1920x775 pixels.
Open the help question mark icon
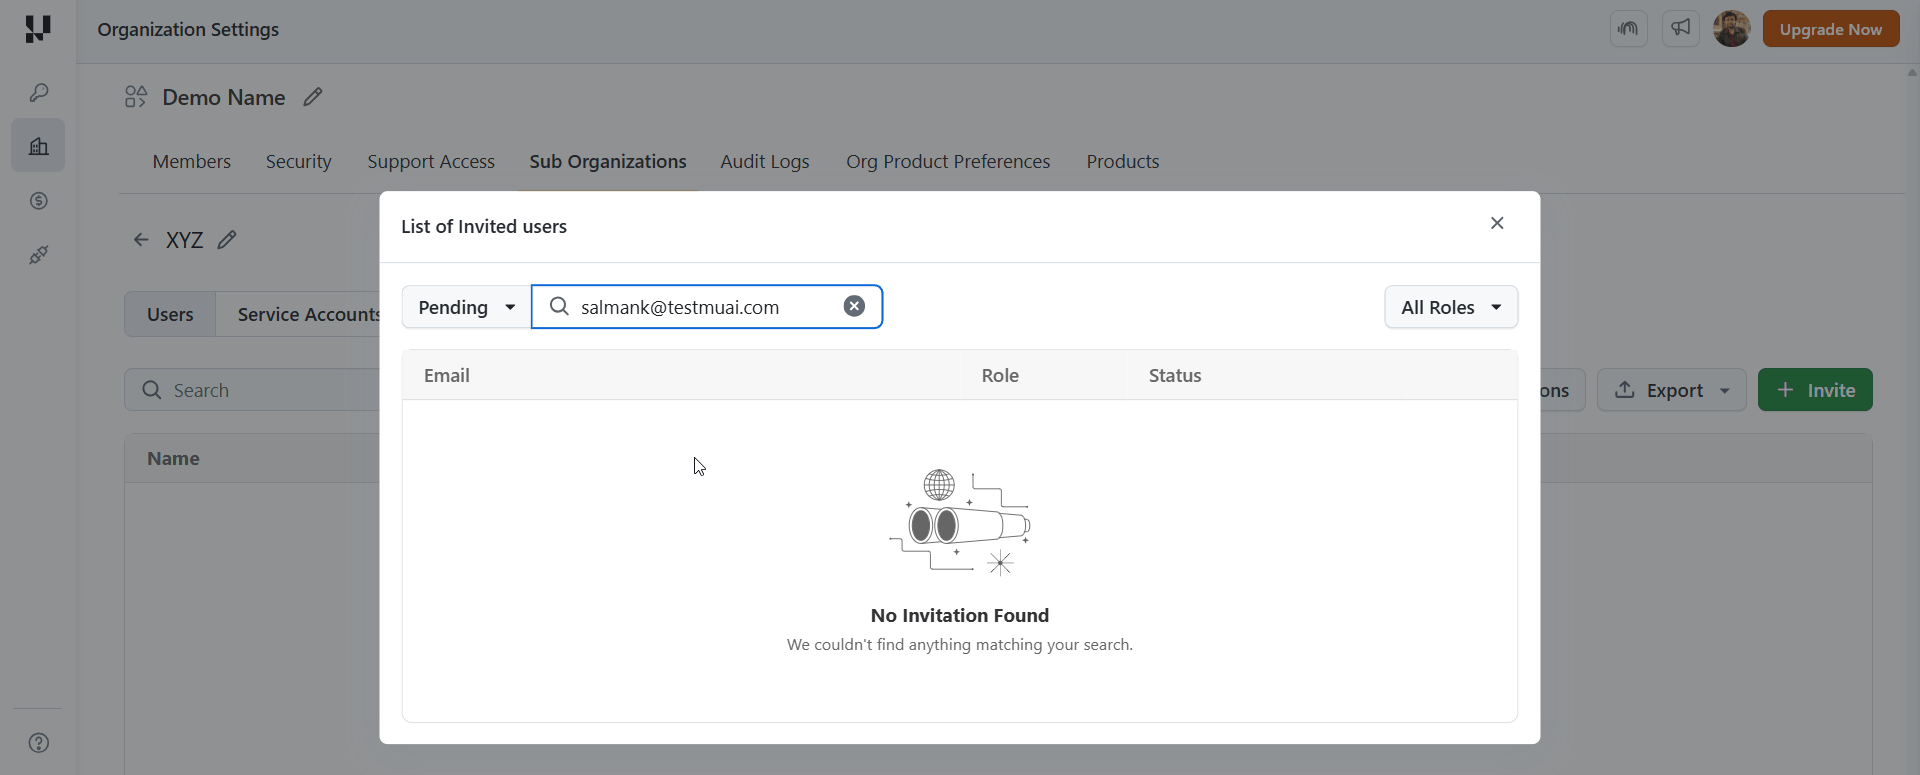click(39, 743)
